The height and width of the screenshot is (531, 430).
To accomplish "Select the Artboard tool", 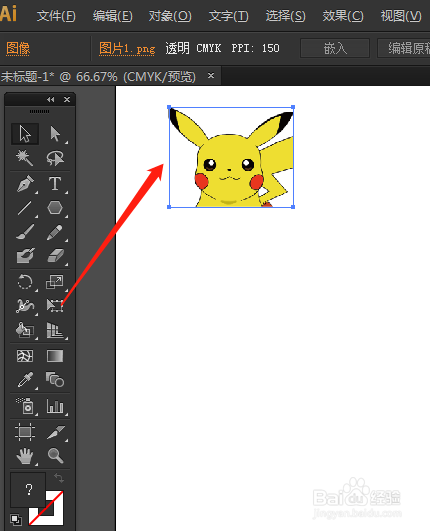I will click(x=25, y=432).
